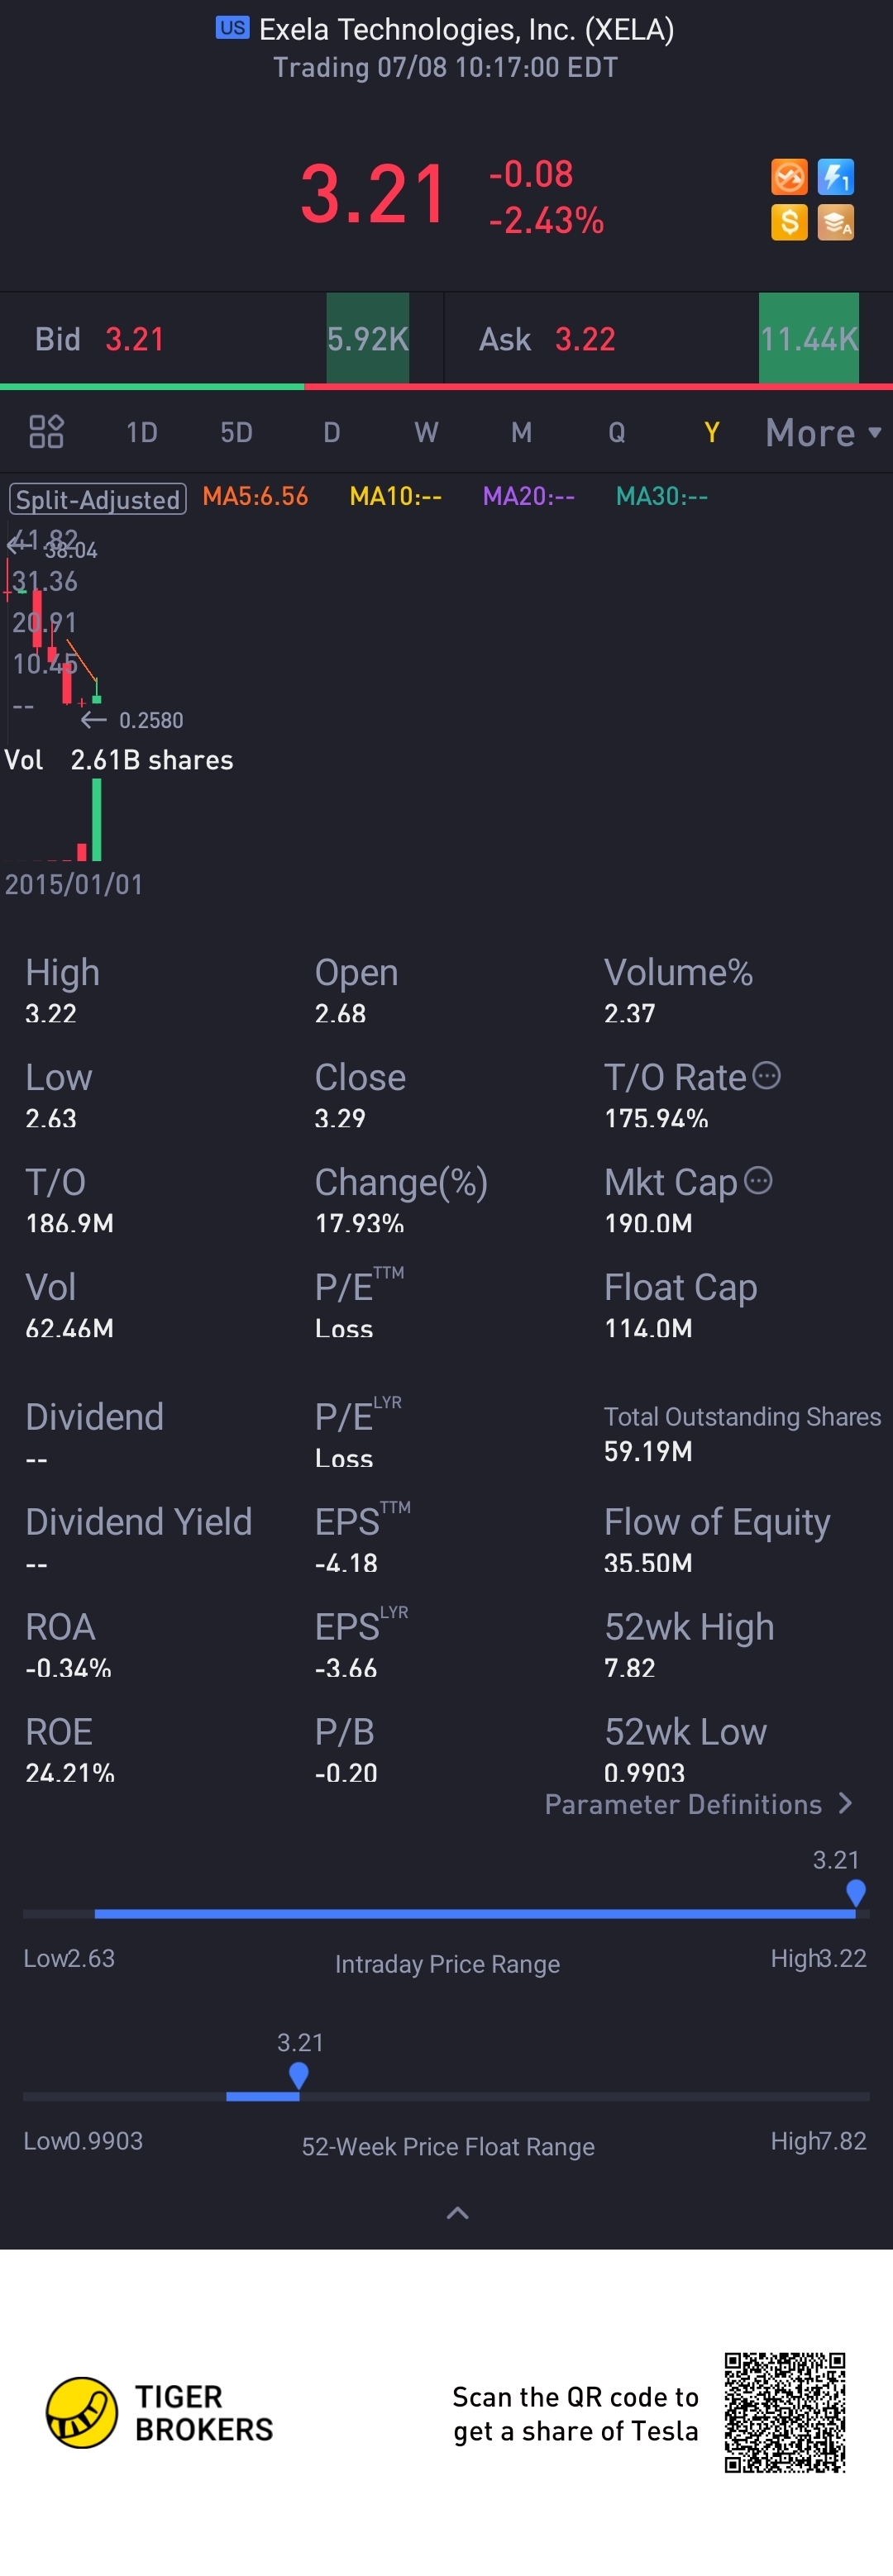This screenshot has height=2576, width=893.
Task: Tap the Tesla share QR code
Action: tap(785, 2412)
